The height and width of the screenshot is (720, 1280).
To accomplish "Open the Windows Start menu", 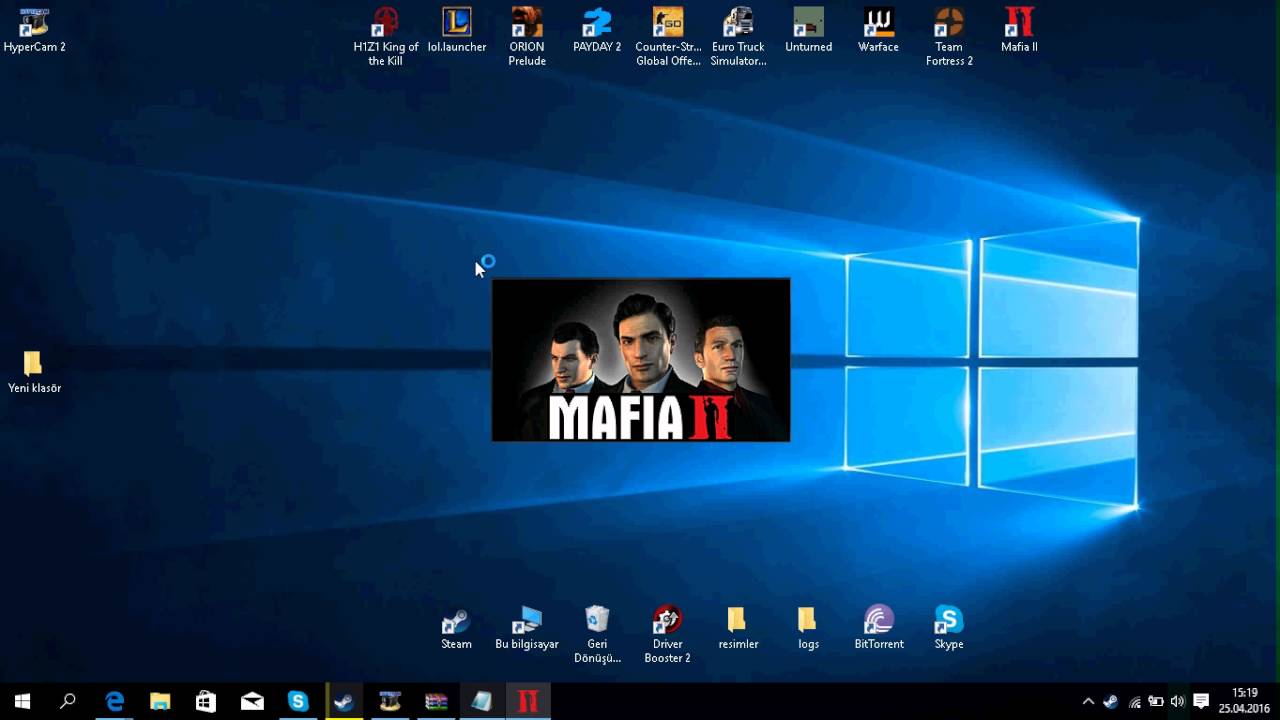I will (x=22, y=701).
